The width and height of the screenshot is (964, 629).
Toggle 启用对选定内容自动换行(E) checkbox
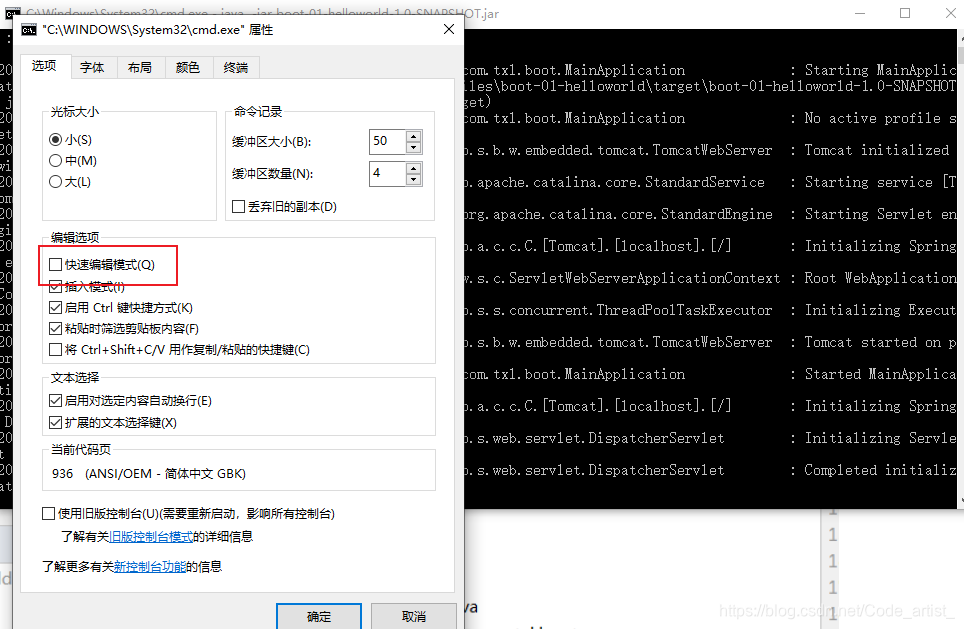click(x=55, y=401)
